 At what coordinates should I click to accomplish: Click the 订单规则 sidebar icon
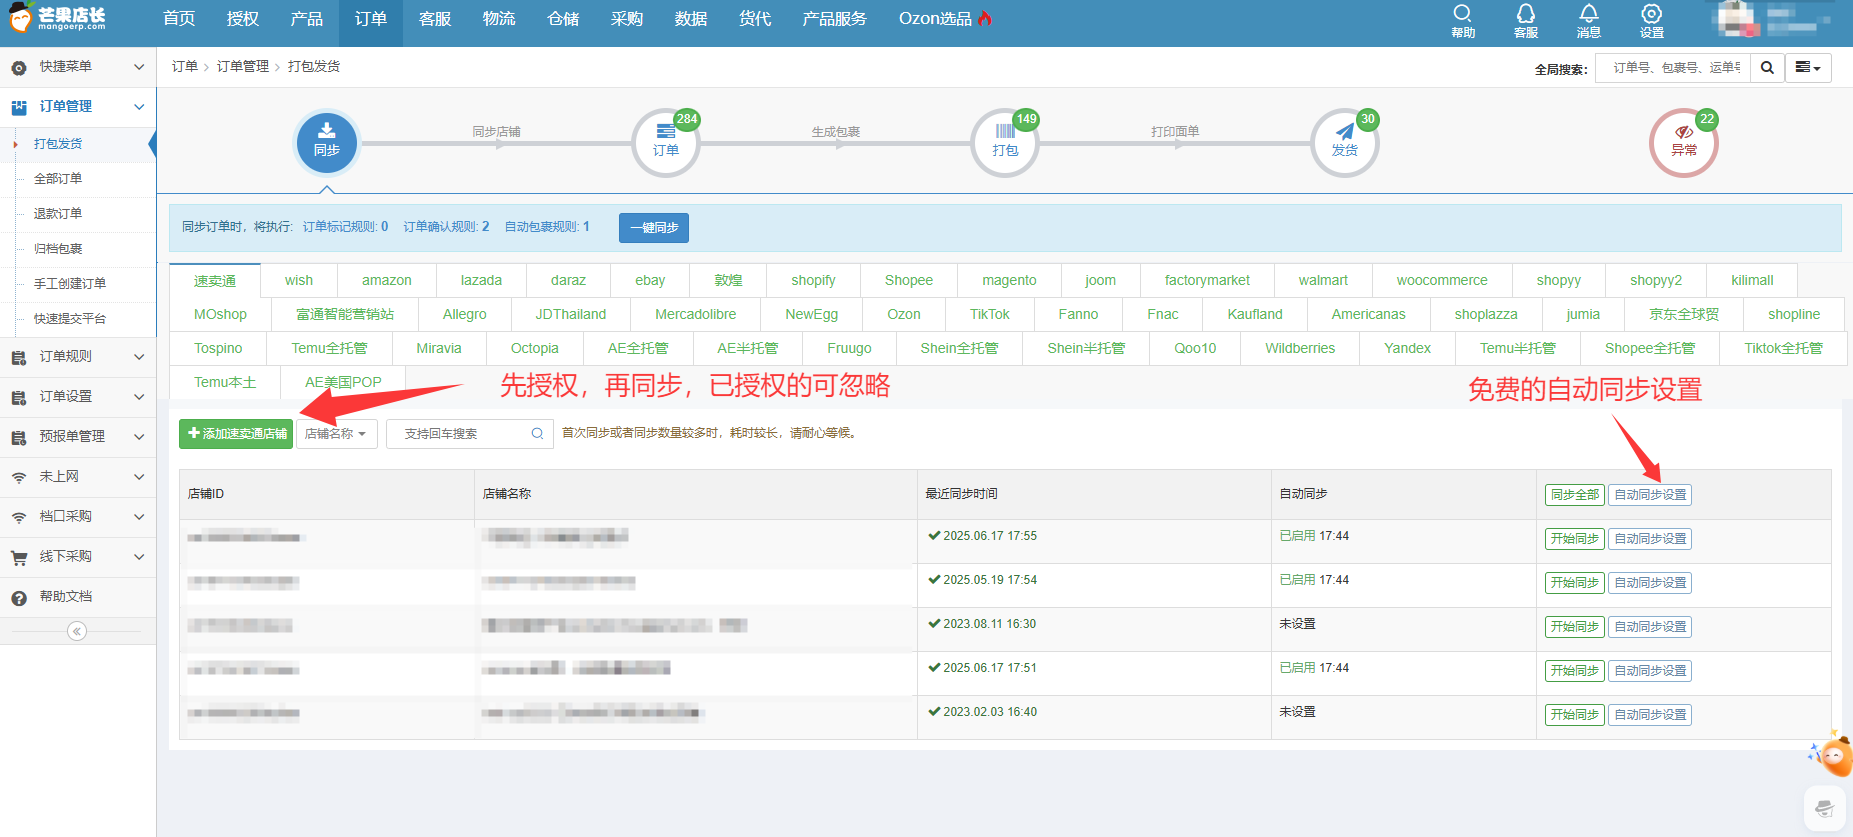pyautogui.click(x=19, y=358)
